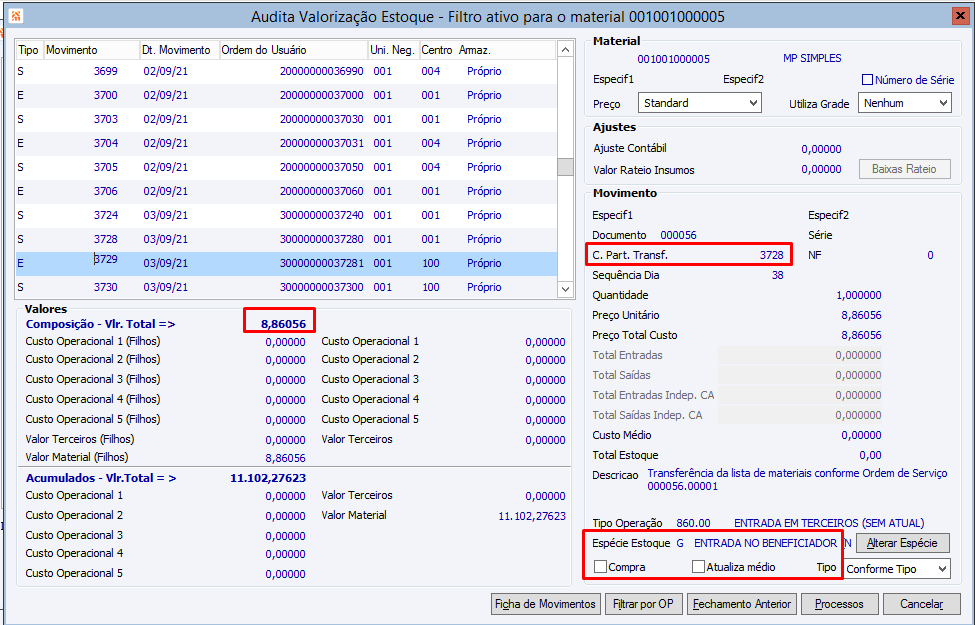This screenshot has width=975, height=625.
Task: Open Ficha de Movimentos
Action: 545,604
